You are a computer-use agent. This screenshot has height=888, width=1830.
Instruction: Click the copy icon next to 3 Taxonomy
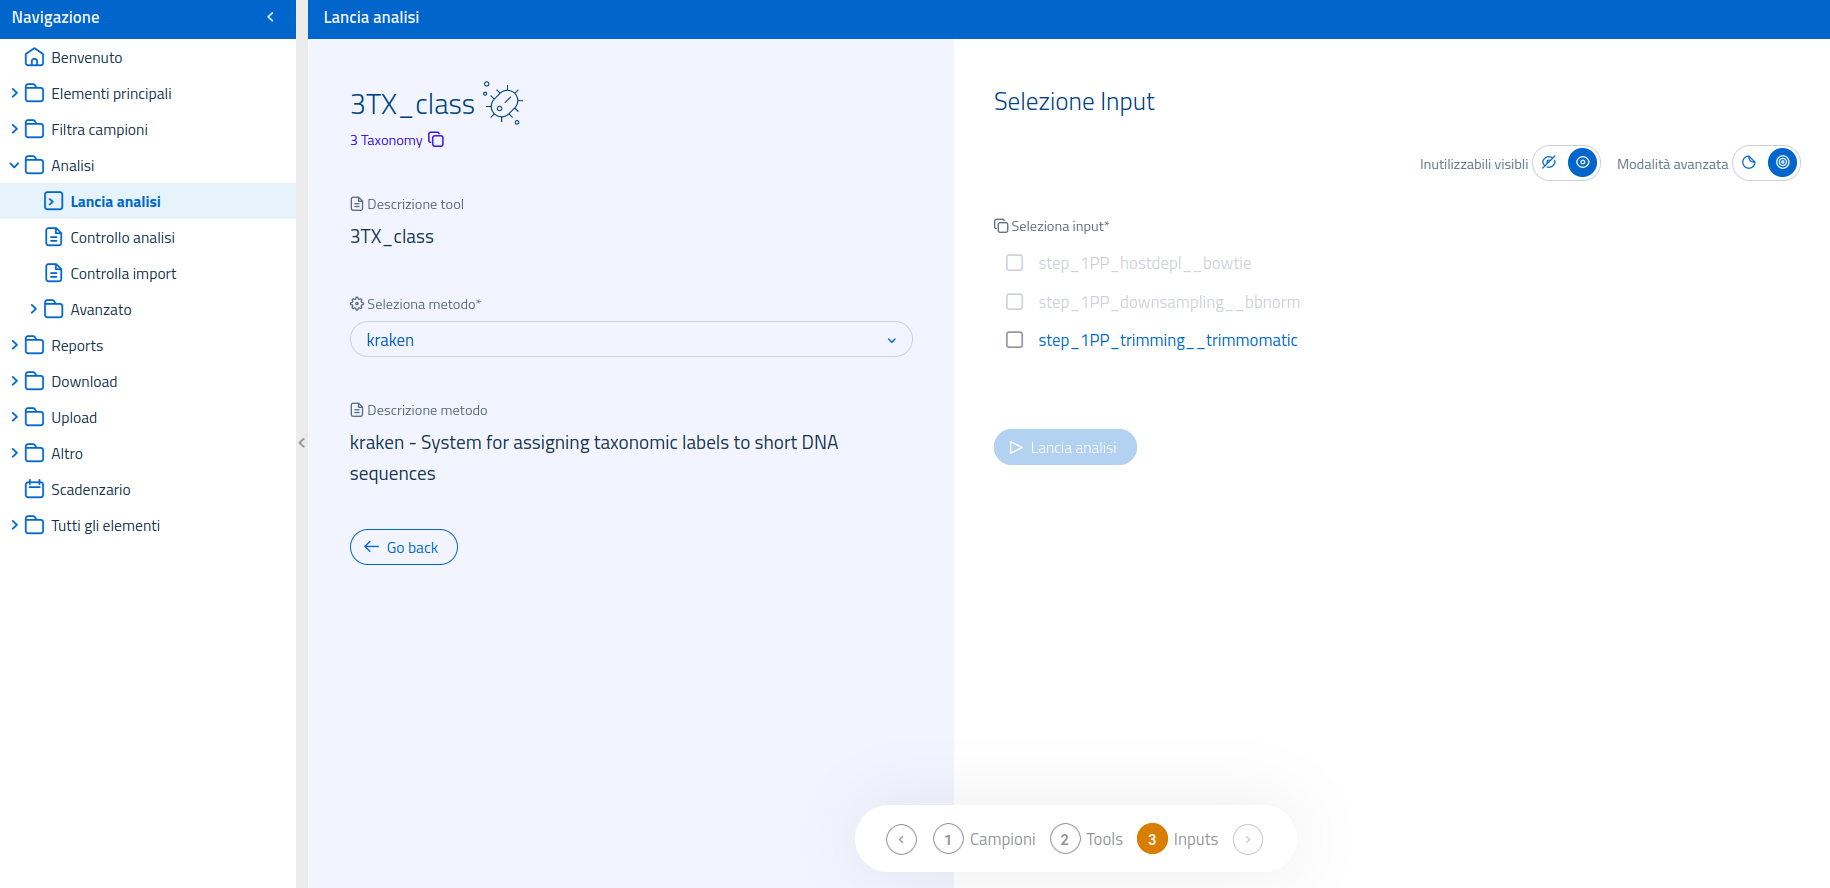(436, 140)
